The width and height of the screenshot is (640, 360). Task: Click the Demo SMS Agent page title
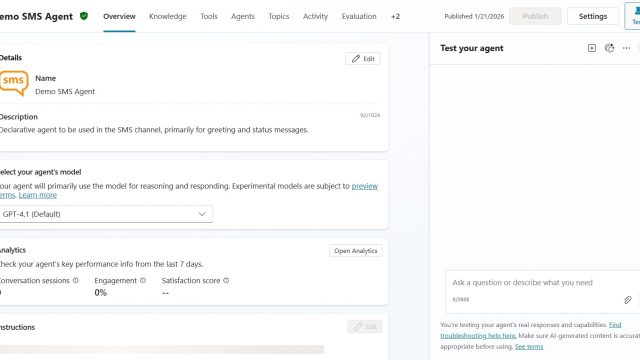coord(36,17)
